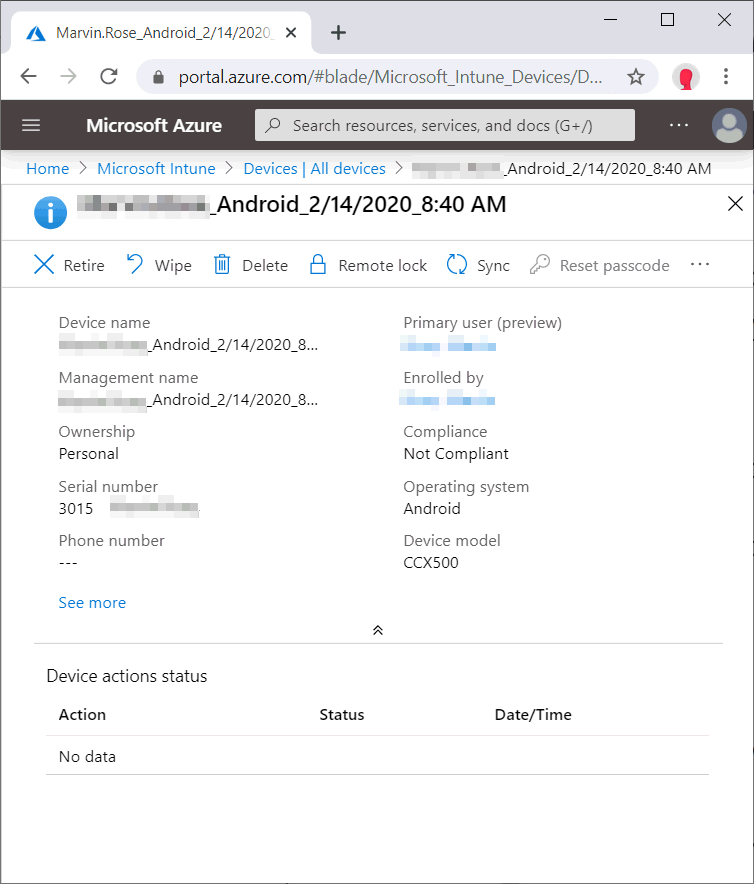Go to Microsoft Intune breadcrumb
The image size is (754, 884).
156,169
